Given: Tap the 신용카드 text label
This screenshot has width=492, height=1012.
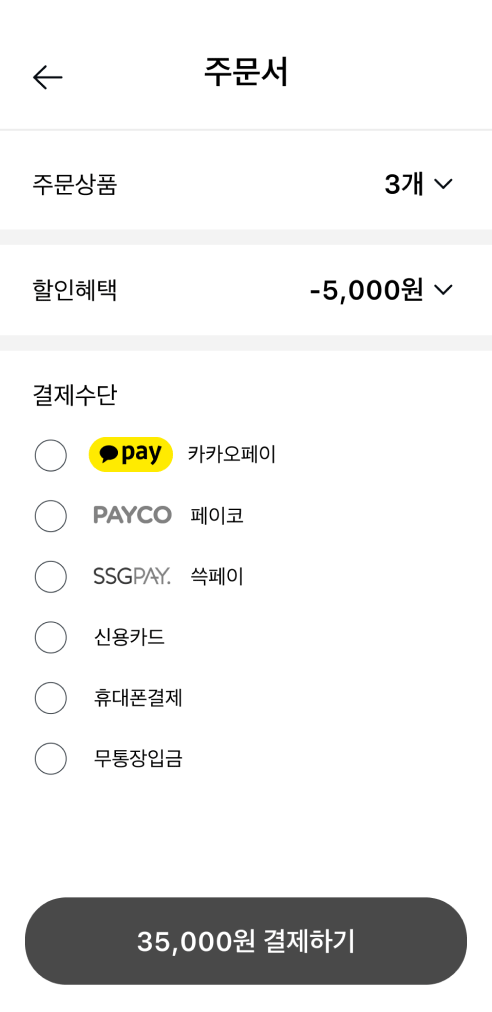Looking at the screenshot, I should click(x=129, y=637).
